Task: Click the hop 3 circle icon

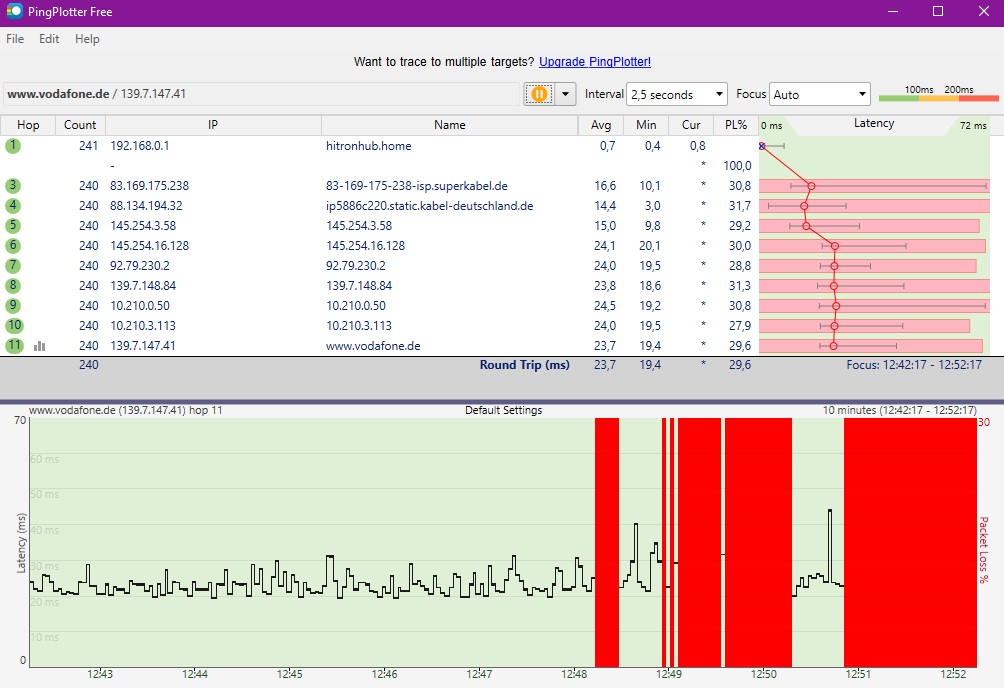Action: [x=13, y=186]
